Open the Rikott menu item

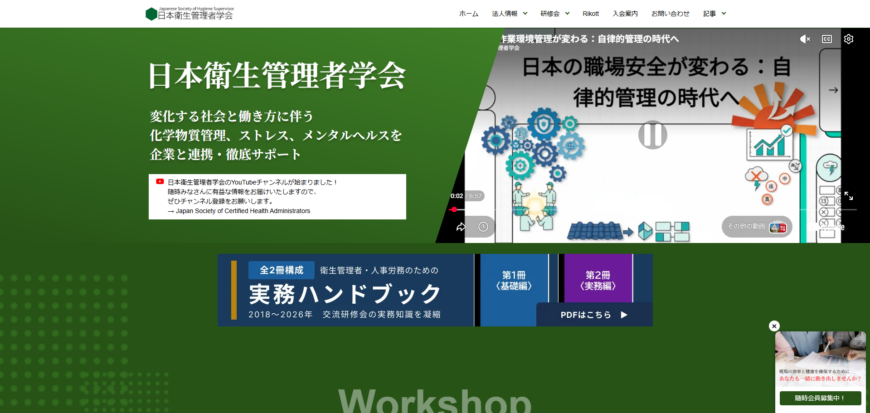click(x=591, y=14)
